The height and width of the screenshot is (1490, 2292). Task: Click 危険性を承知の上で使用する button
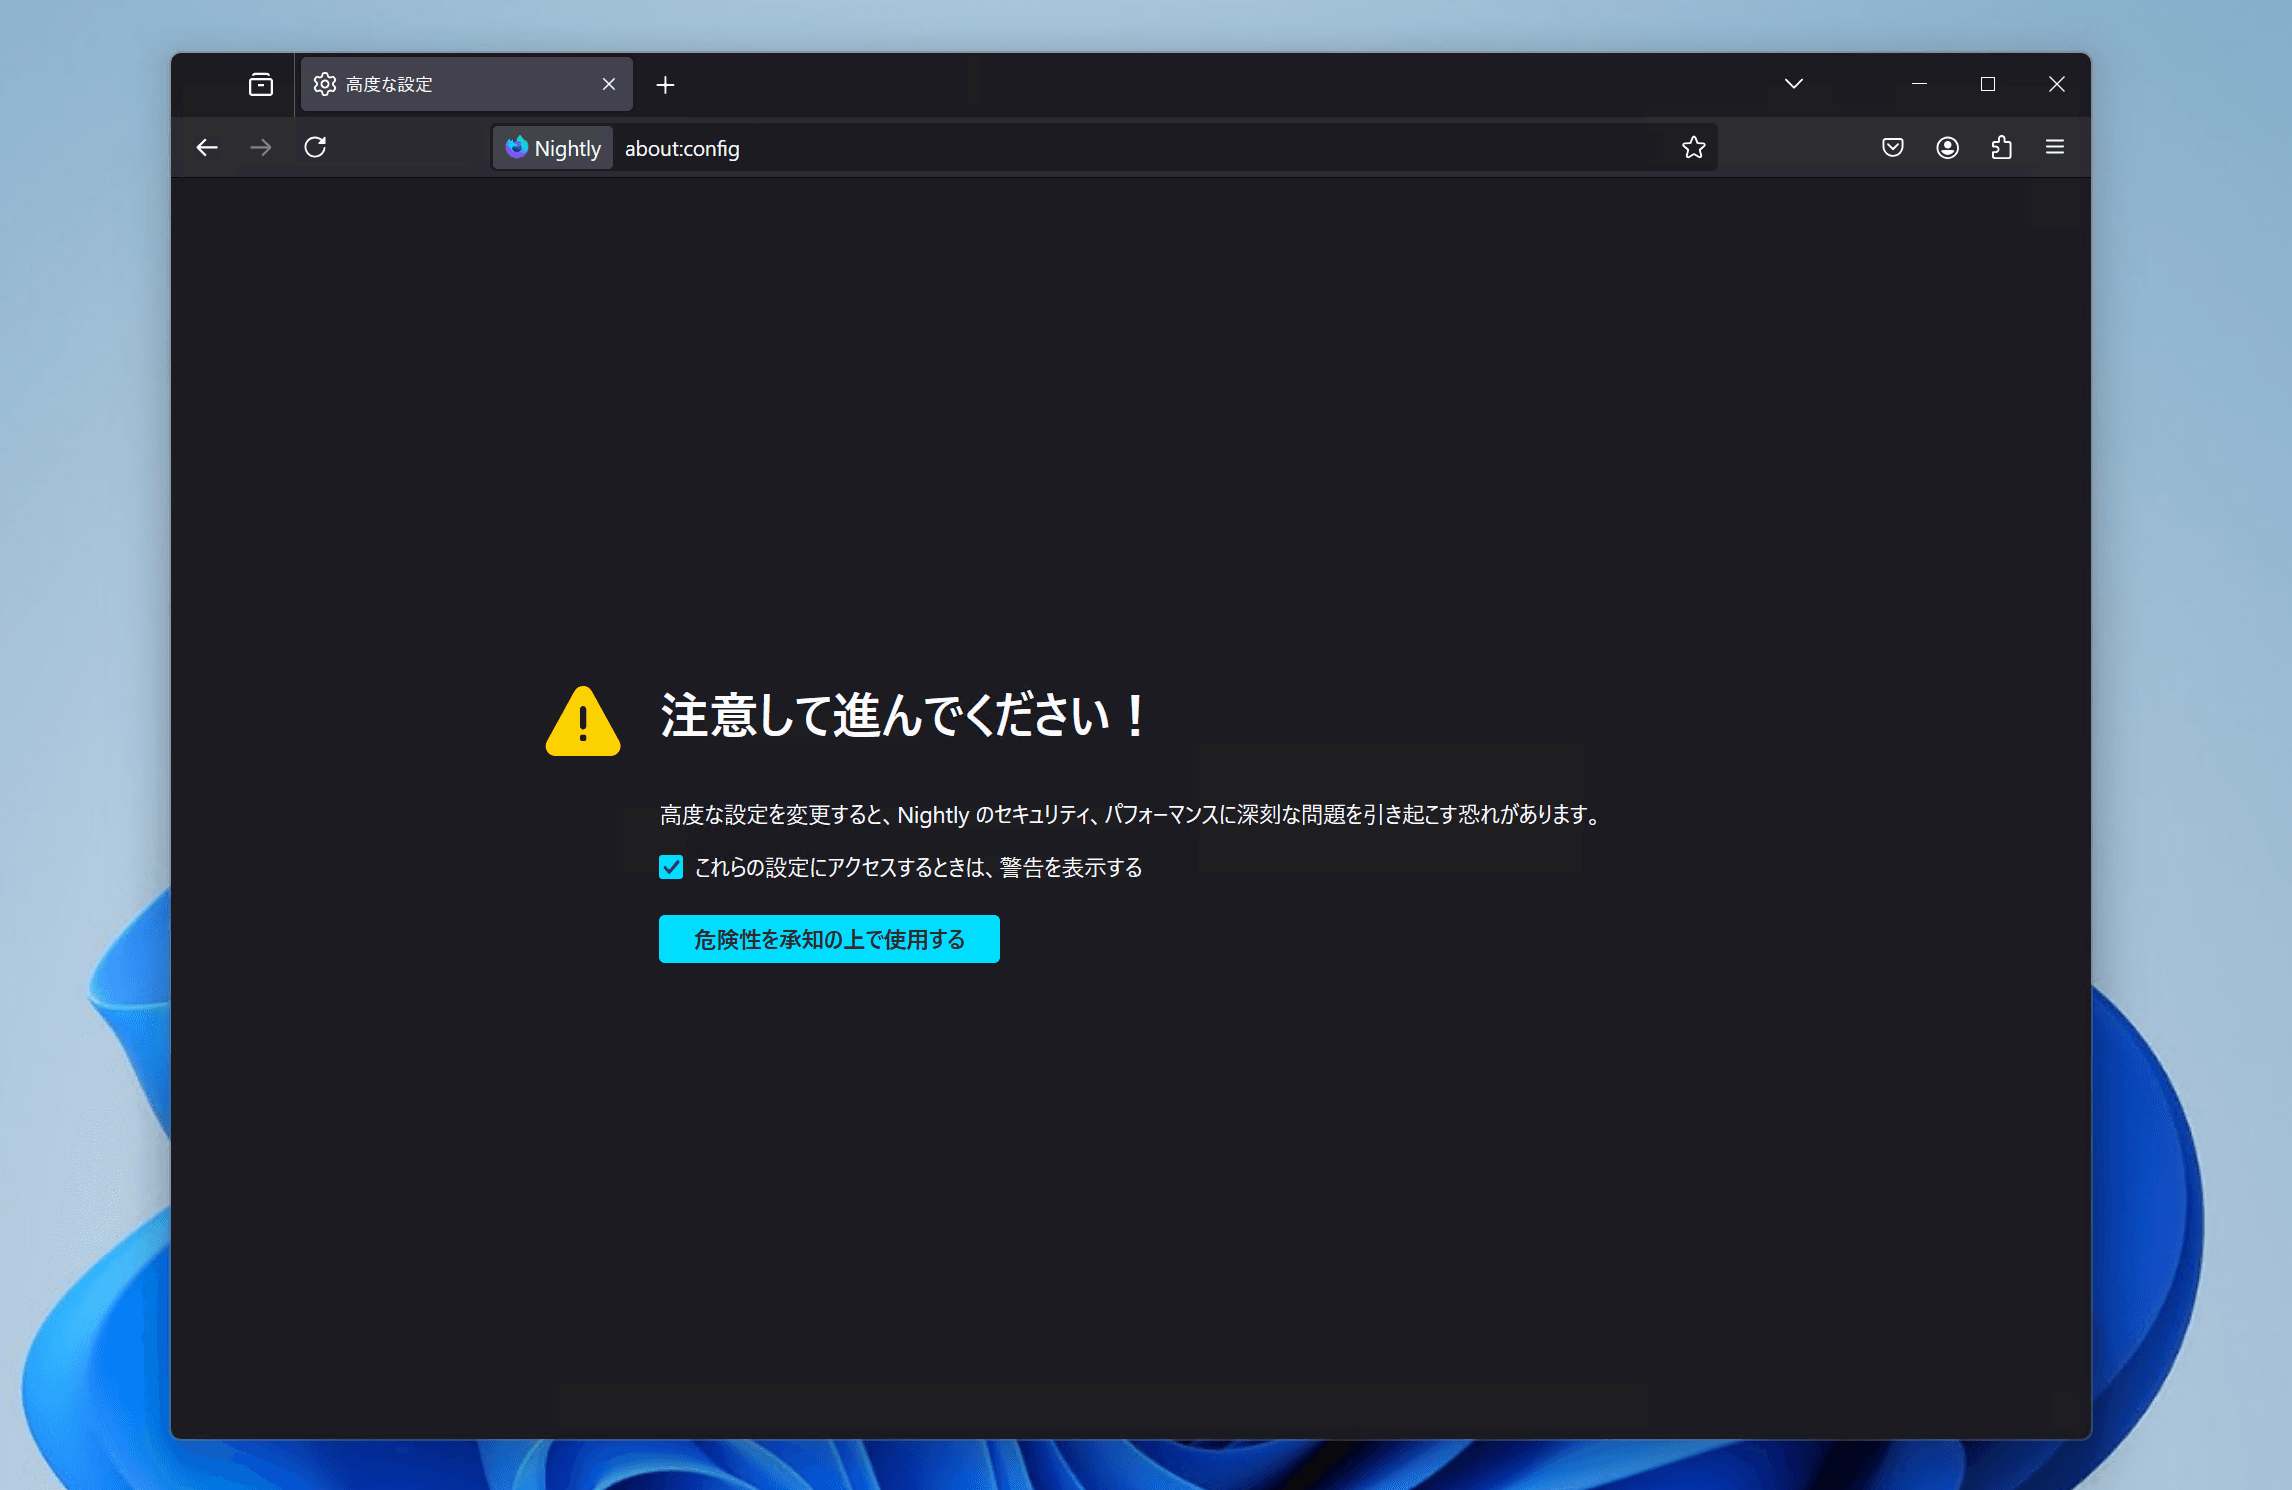tap(829, 939)
